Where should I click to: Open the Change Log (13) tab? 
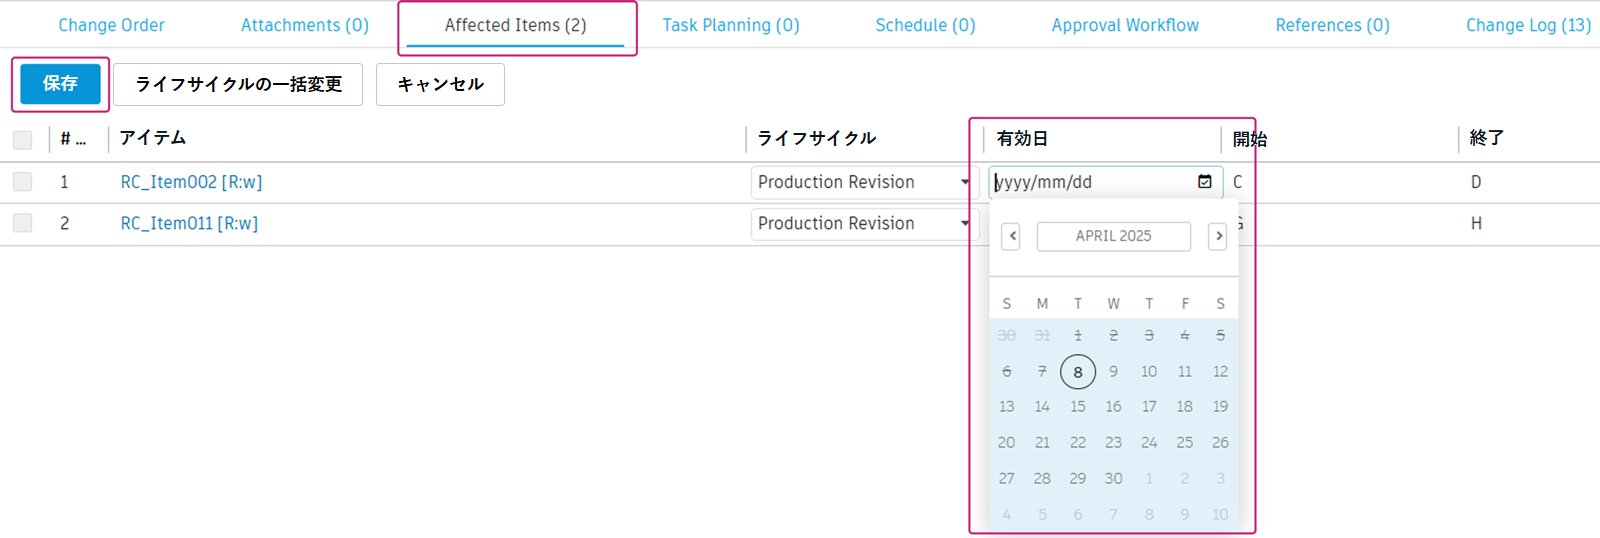(x=1528, y=25)
